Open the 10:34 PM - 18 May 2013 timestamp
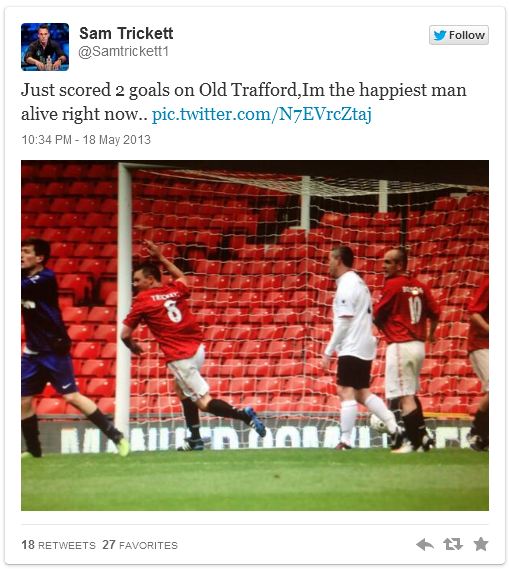509x569 pixels. 86,140
